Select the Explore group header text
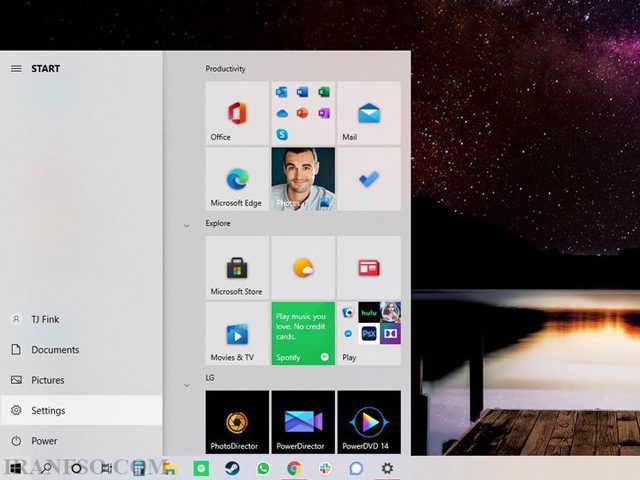 click(x=218, y=223)
